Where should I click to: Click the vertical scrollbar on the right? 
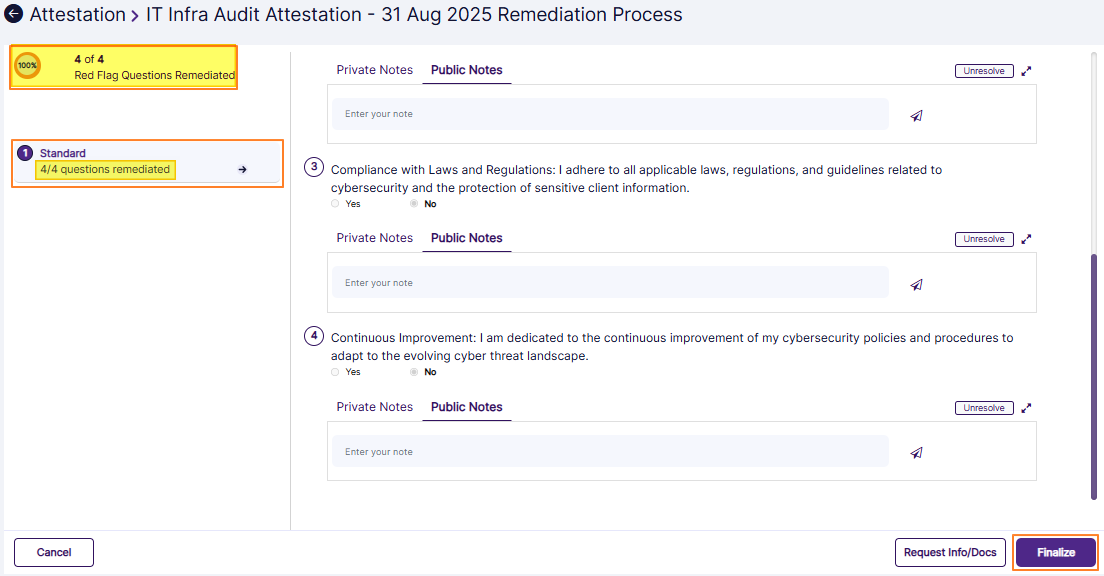pos(1095,370)
